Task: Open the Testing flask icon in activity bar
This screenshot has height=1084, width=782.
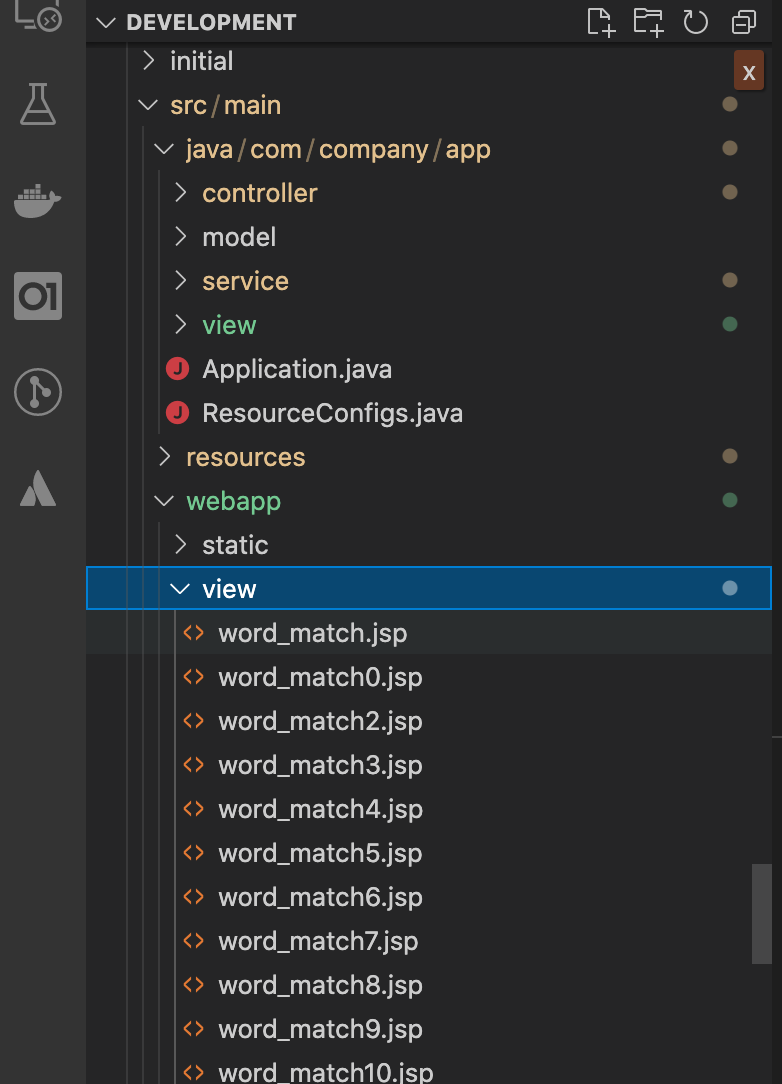Action: coord(38,104)
